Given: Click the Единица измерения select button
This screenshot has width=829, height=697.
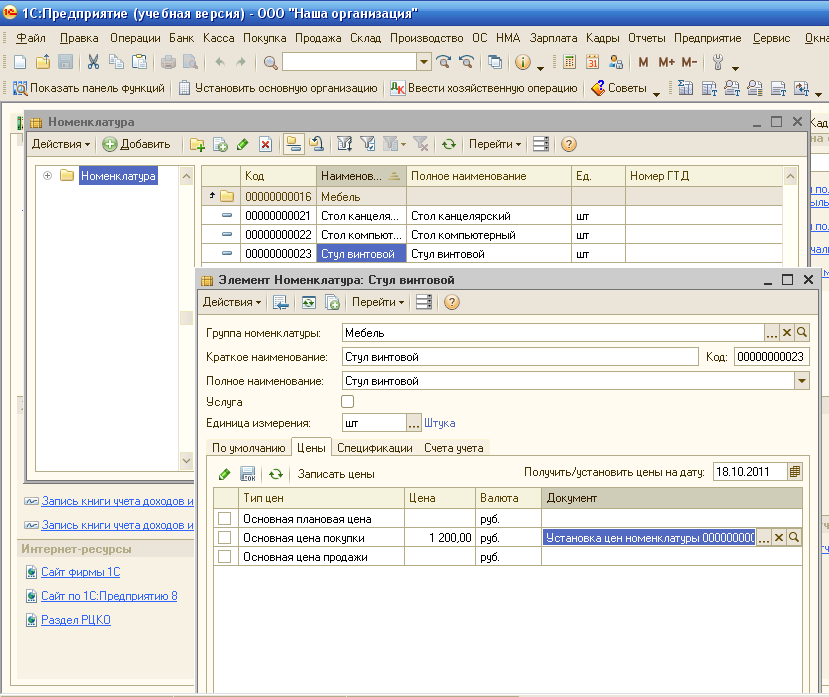Looking at the screenshot, I should point(414,423).
